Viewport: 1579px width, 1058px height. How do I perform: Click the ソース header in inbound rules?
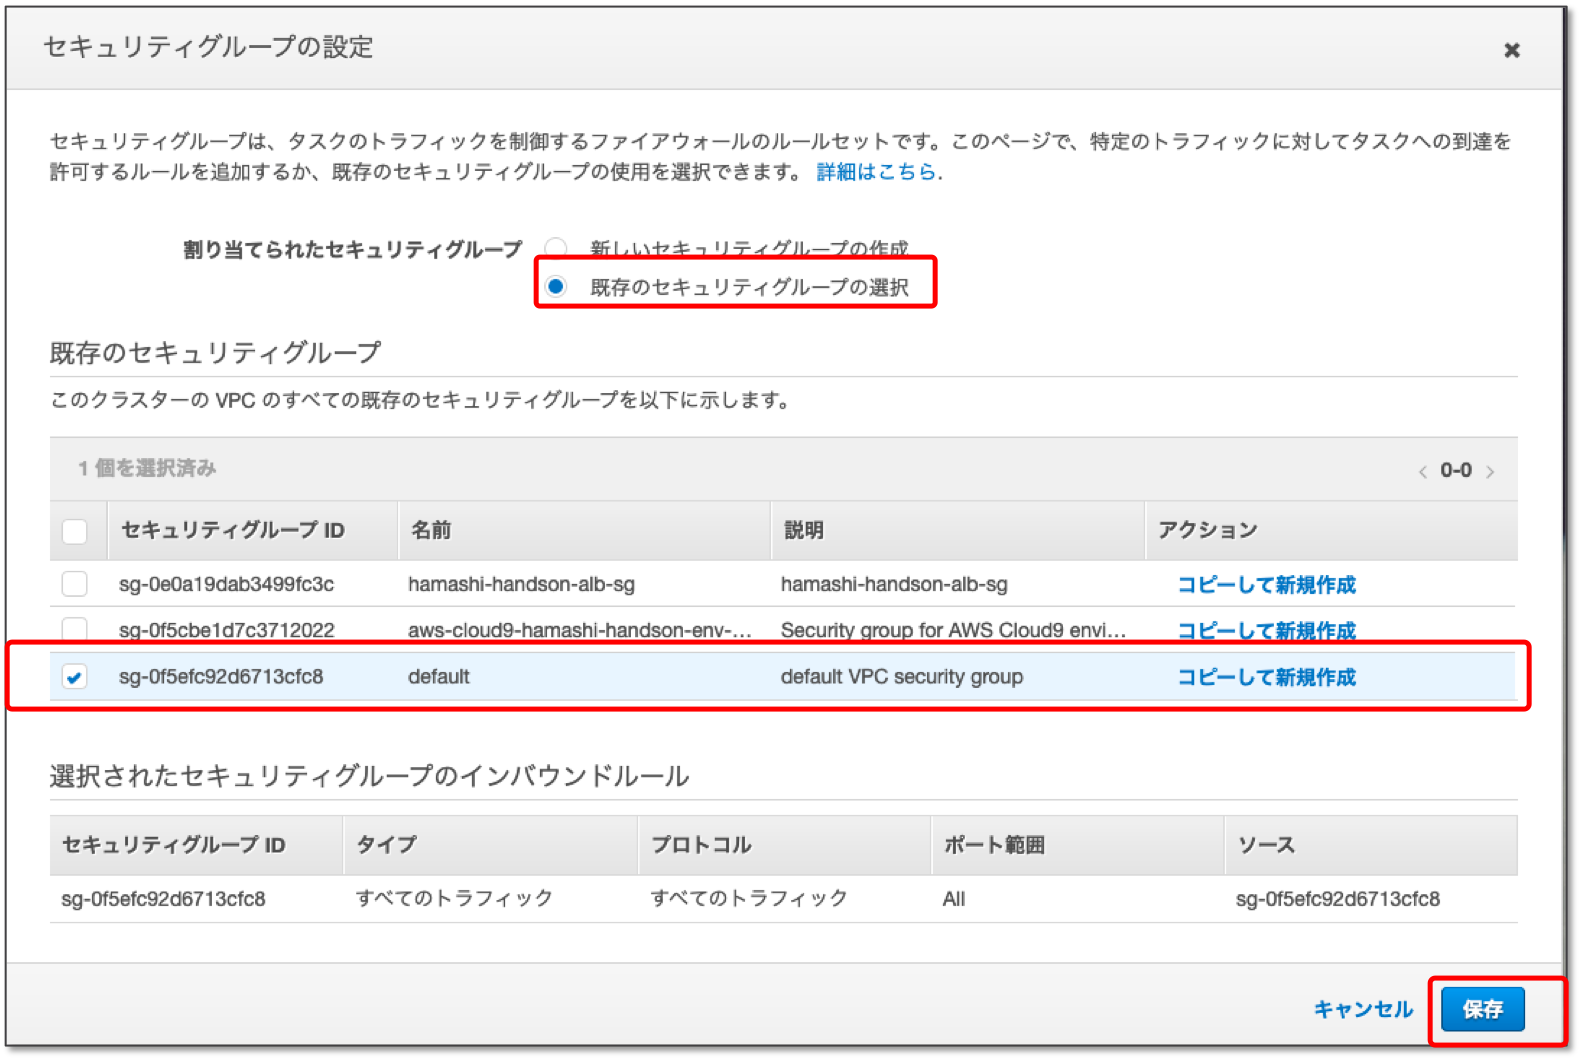[1266, 845]
